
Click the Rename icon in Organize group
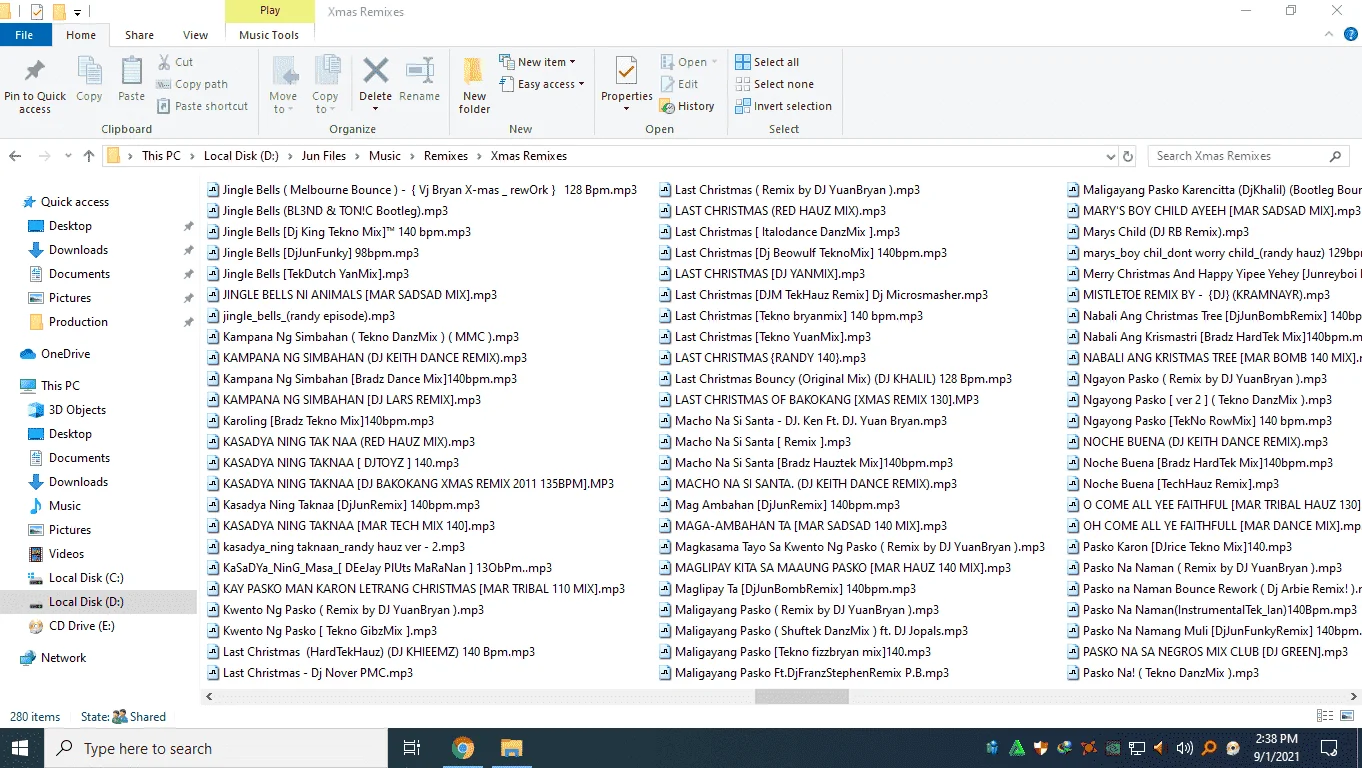coord(419,71)
